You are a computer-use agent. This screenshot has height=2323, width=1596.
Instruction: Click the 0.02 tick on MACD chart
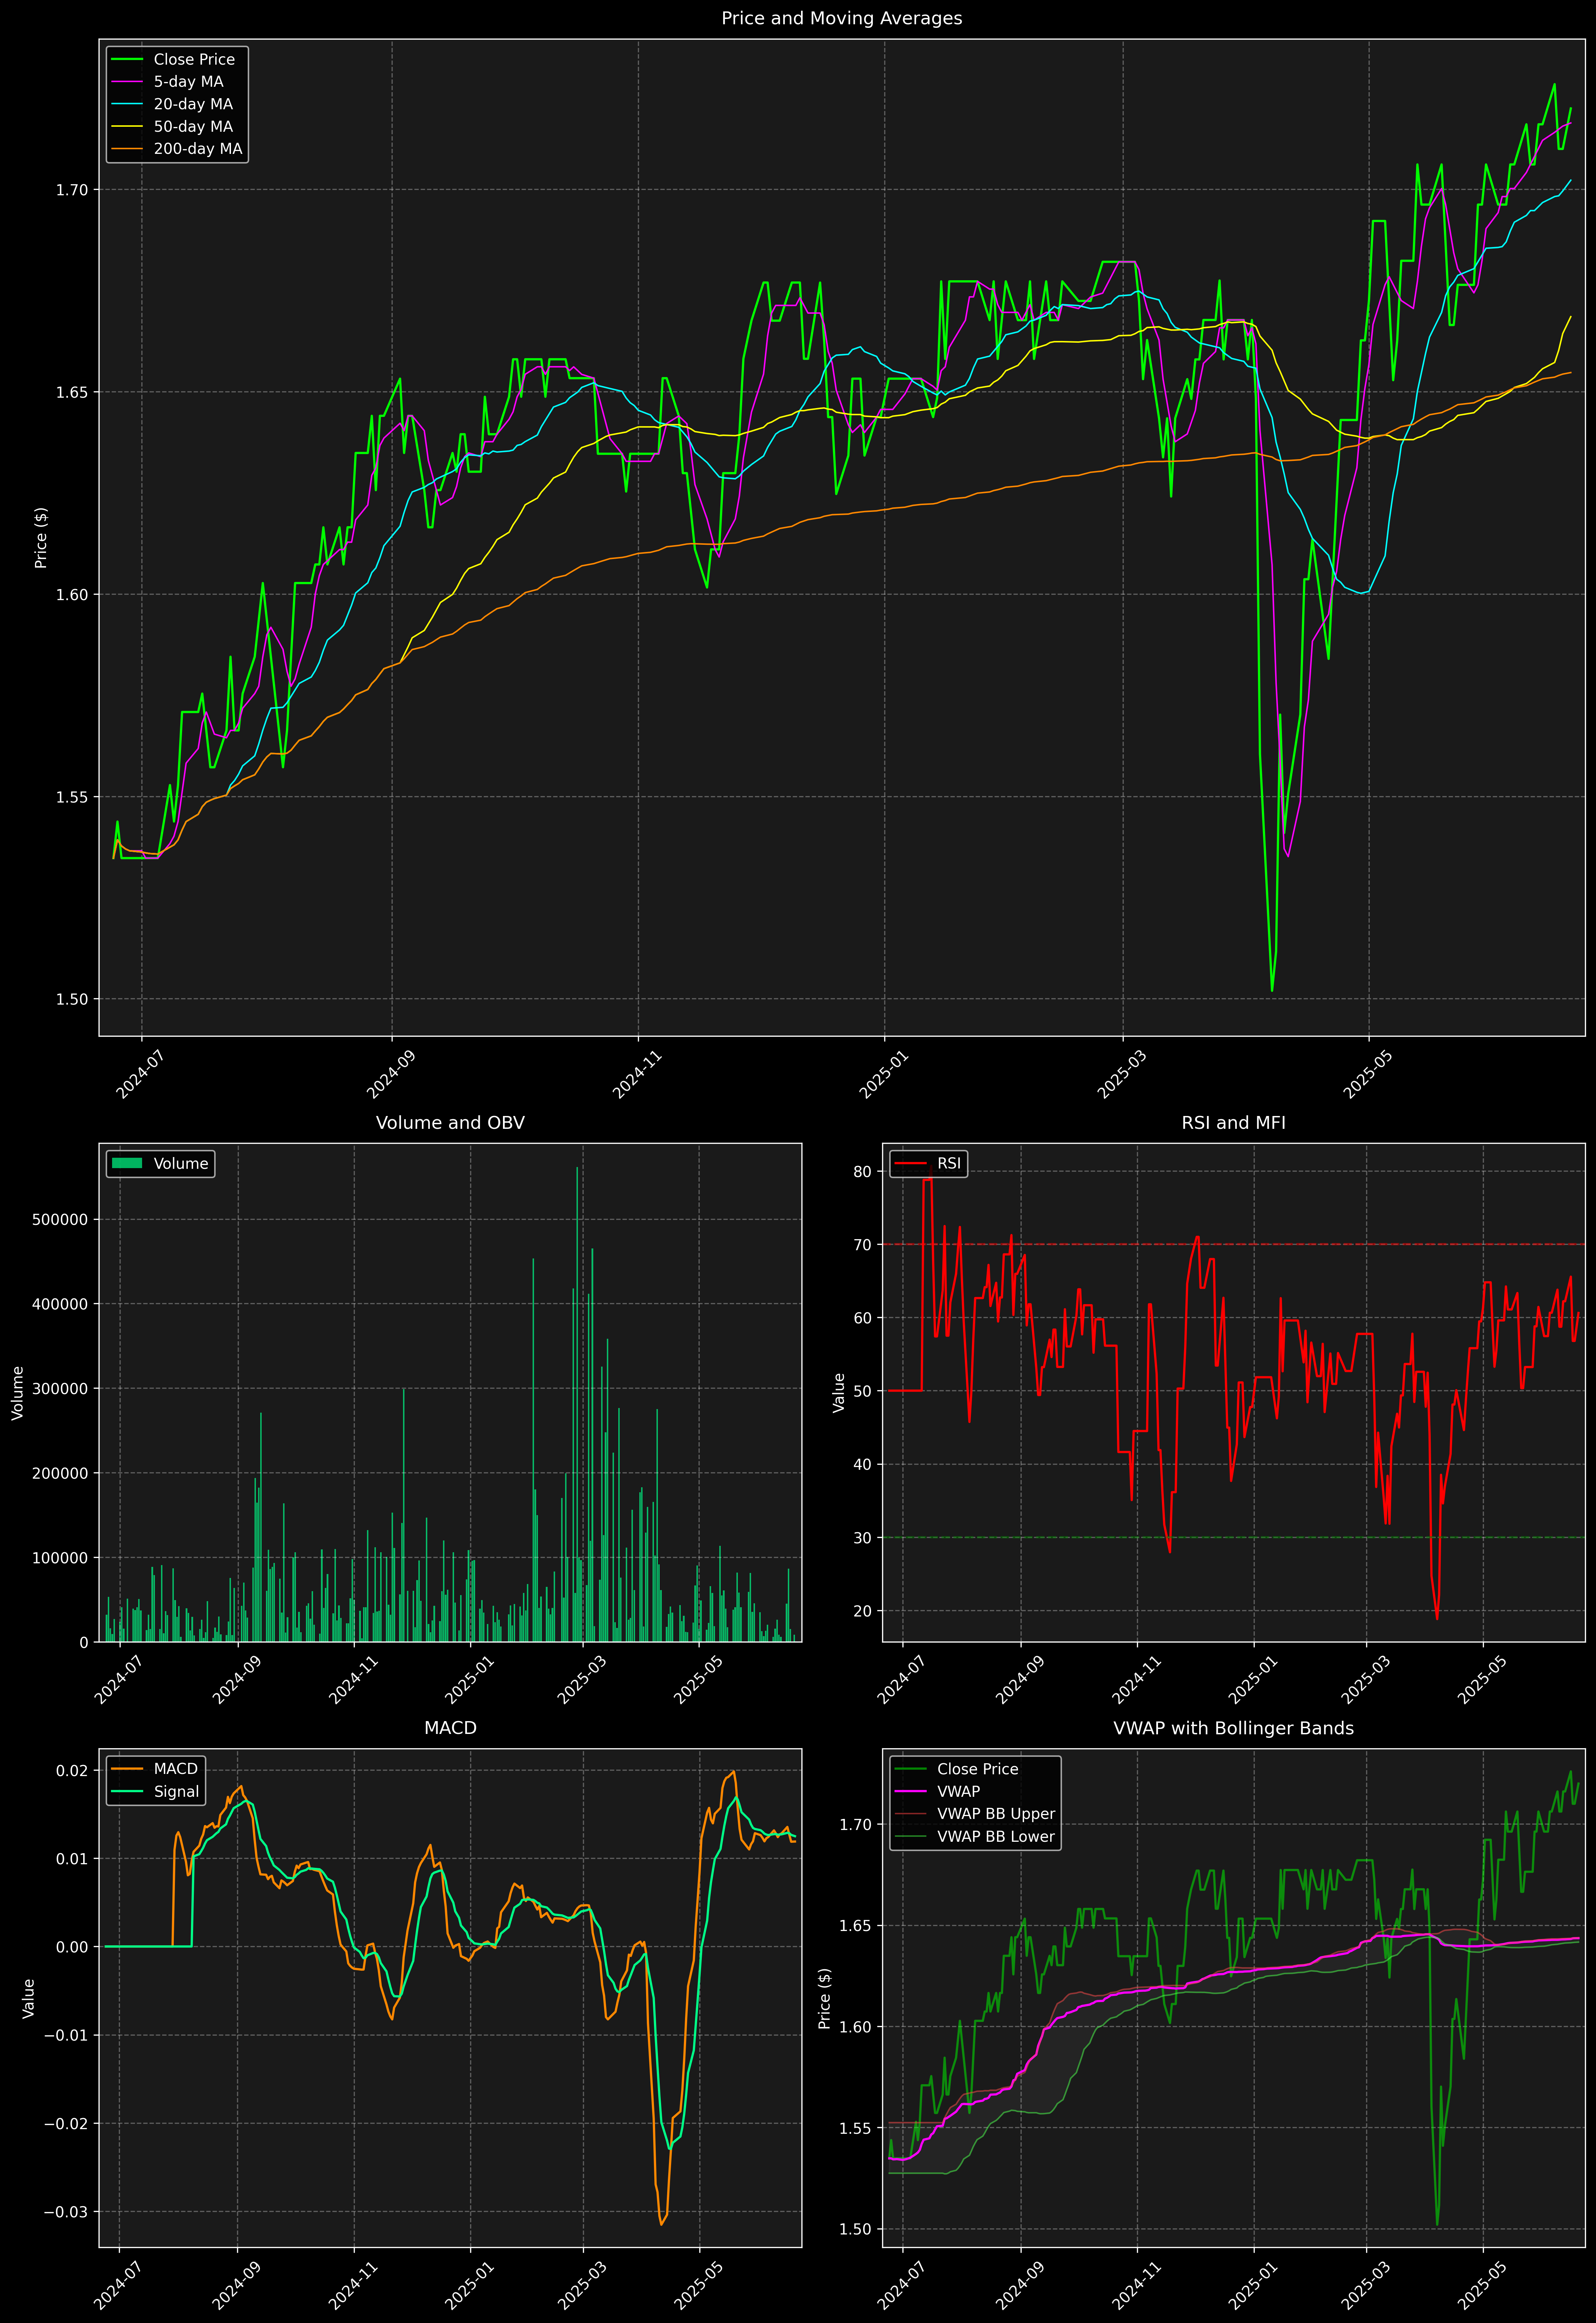click(72, 1771)
